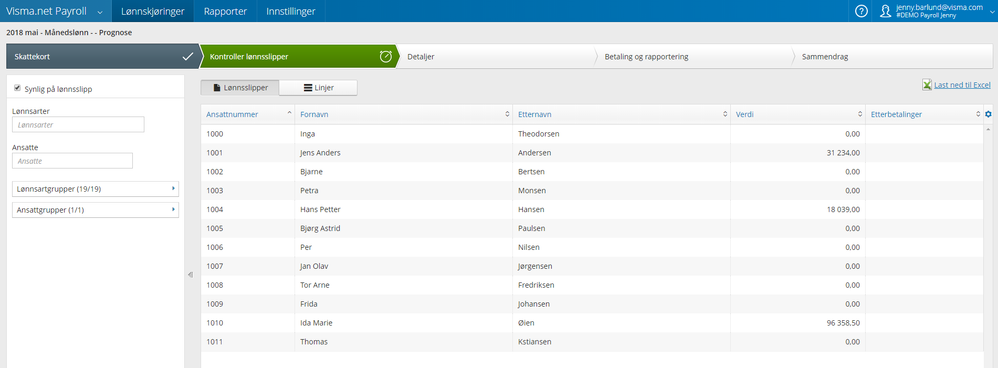Image resolution: width=998 pixels, height=368 pixels.
Task: Click last name Jørgensen
Action: coord(536,266)
